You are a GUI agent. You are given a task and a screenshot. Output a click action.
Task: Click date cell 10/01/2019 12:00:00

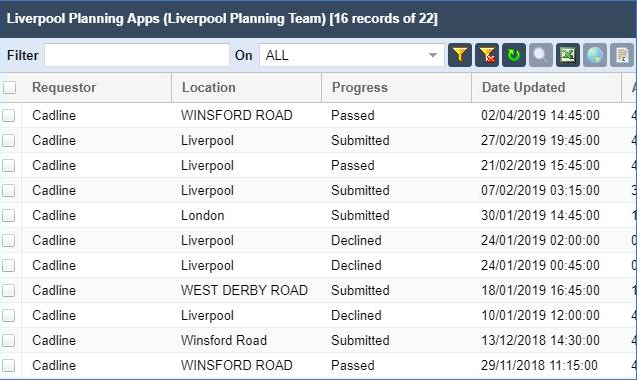coord(540,316)
